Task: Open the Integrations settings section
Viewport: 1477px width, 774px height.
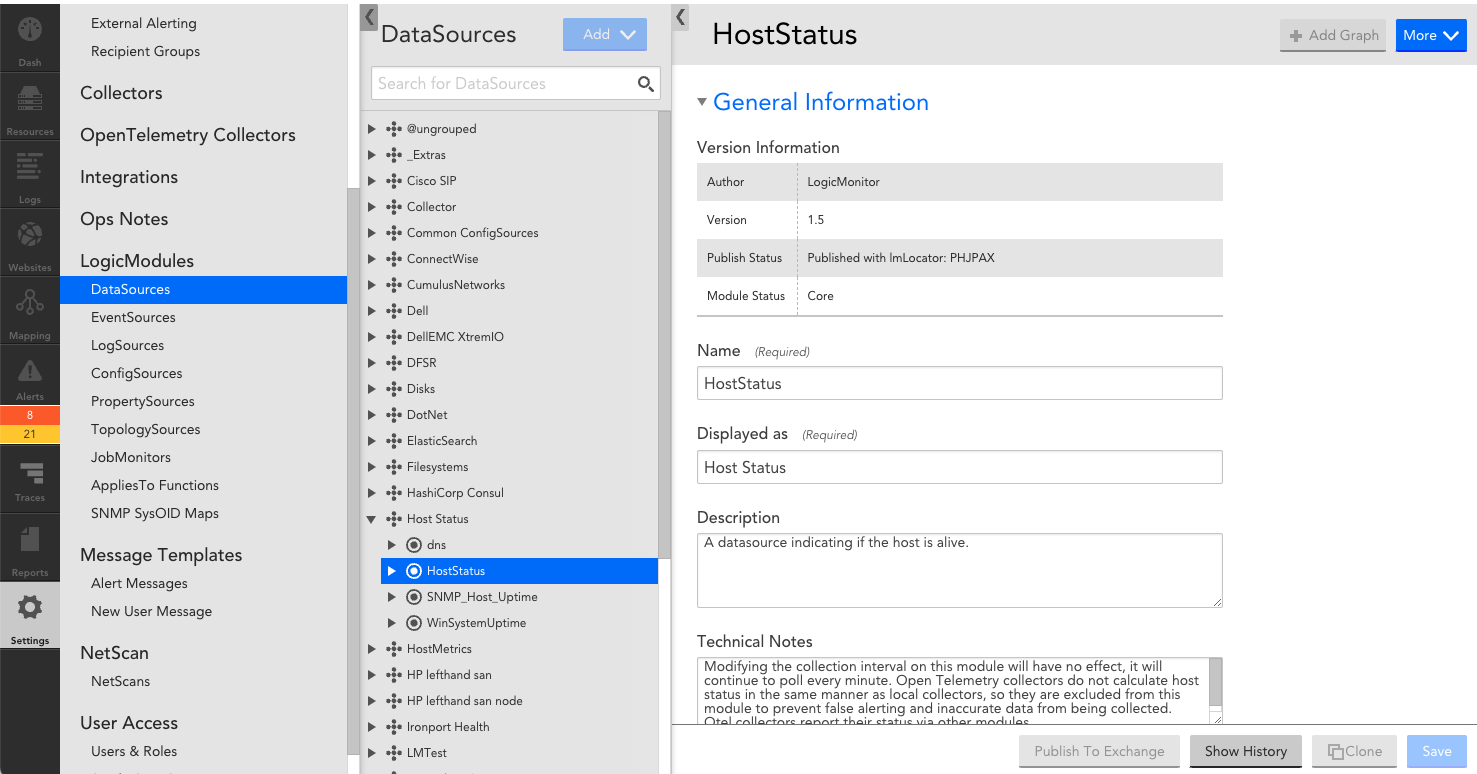Action: 129,177
